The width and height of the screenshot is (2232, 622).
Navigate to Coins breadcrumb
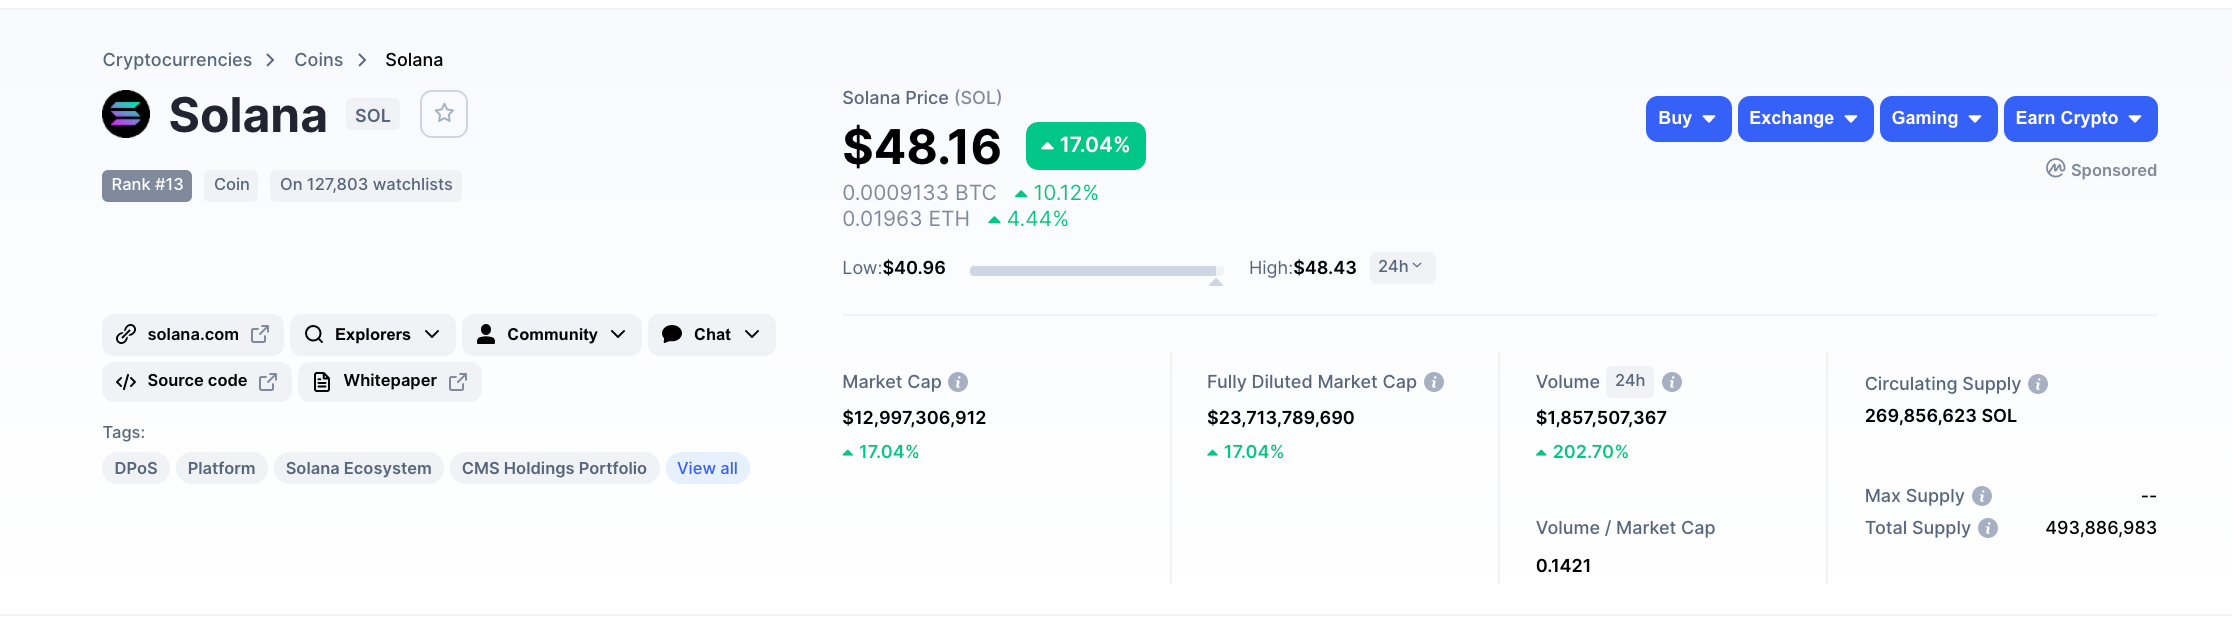click(x=318, y=60)
